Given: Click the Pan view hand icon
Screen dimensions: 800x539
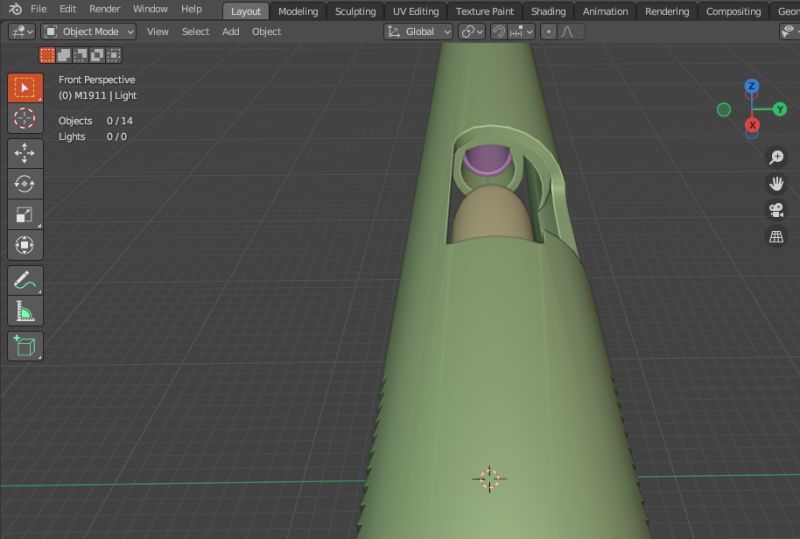Looking at the screenshot, I should coord(776,184).
